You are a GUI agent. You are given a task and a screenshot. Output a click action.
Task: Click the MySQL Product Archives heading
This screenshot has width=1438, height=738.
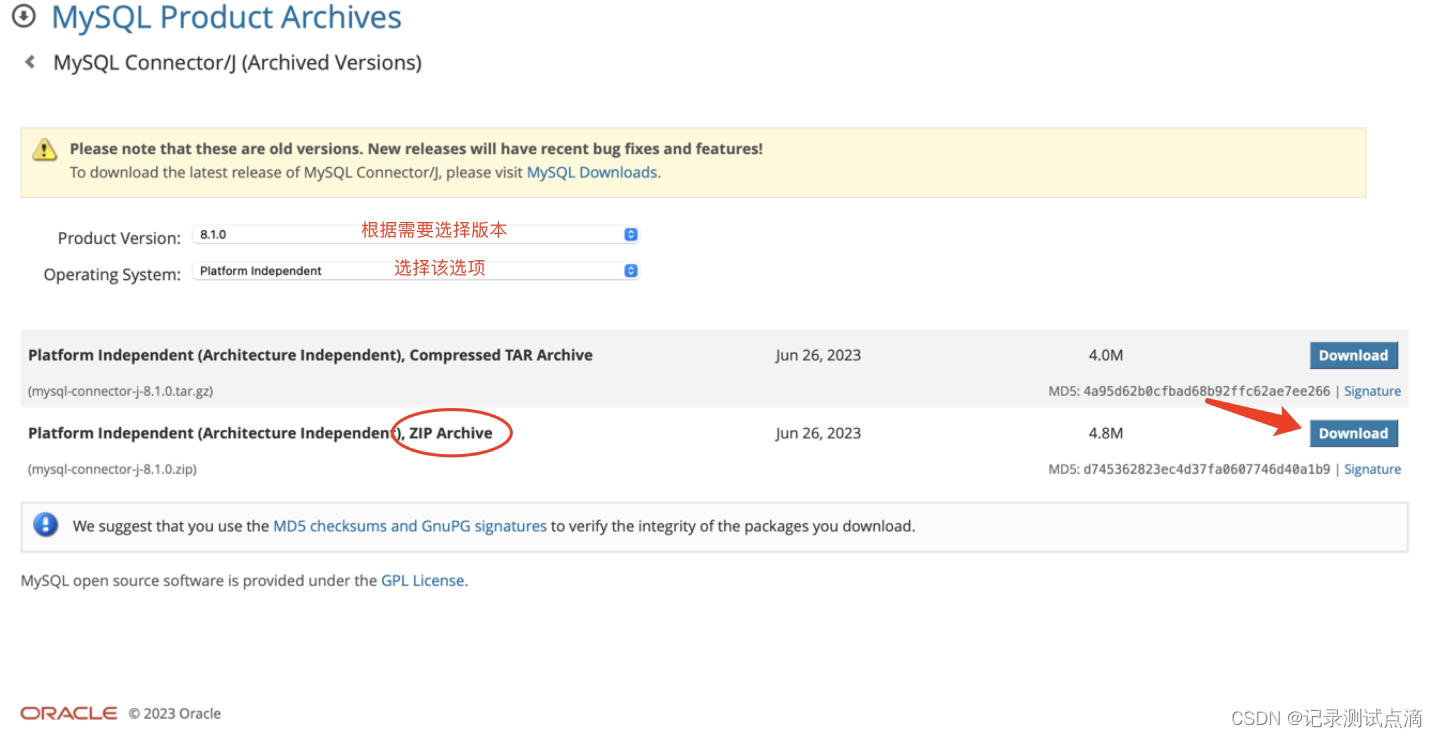click(x=226, y=17)
